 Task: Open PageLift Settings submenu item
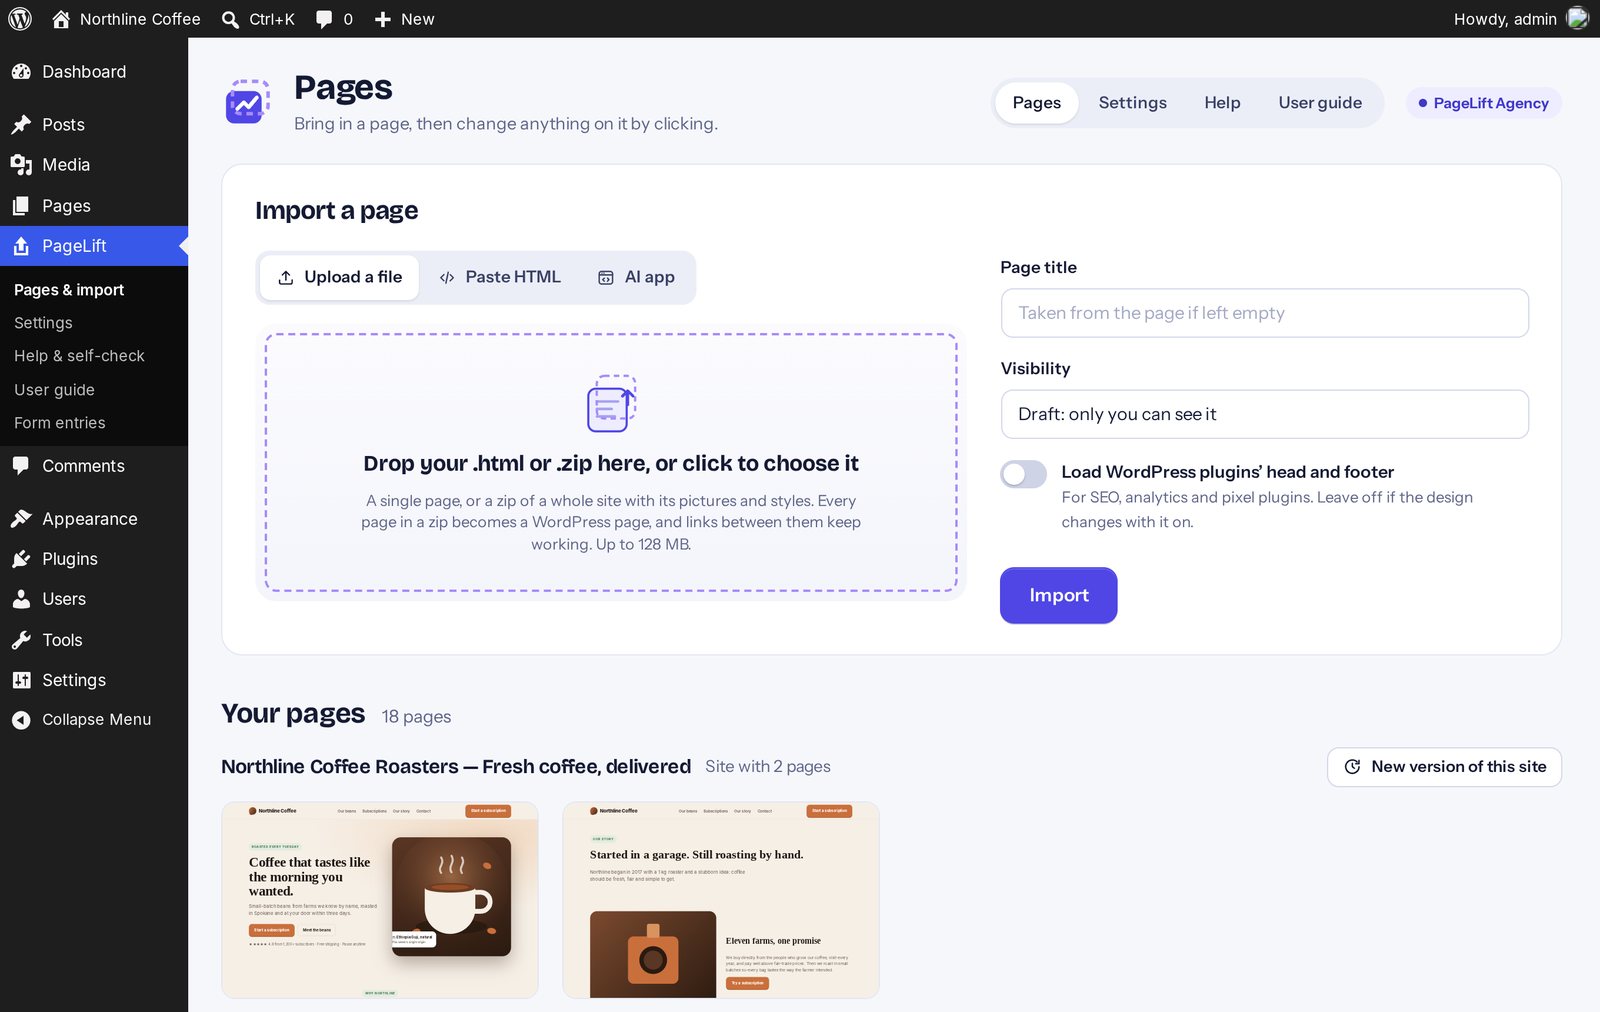pyautogui.click(x=94, y=323)
